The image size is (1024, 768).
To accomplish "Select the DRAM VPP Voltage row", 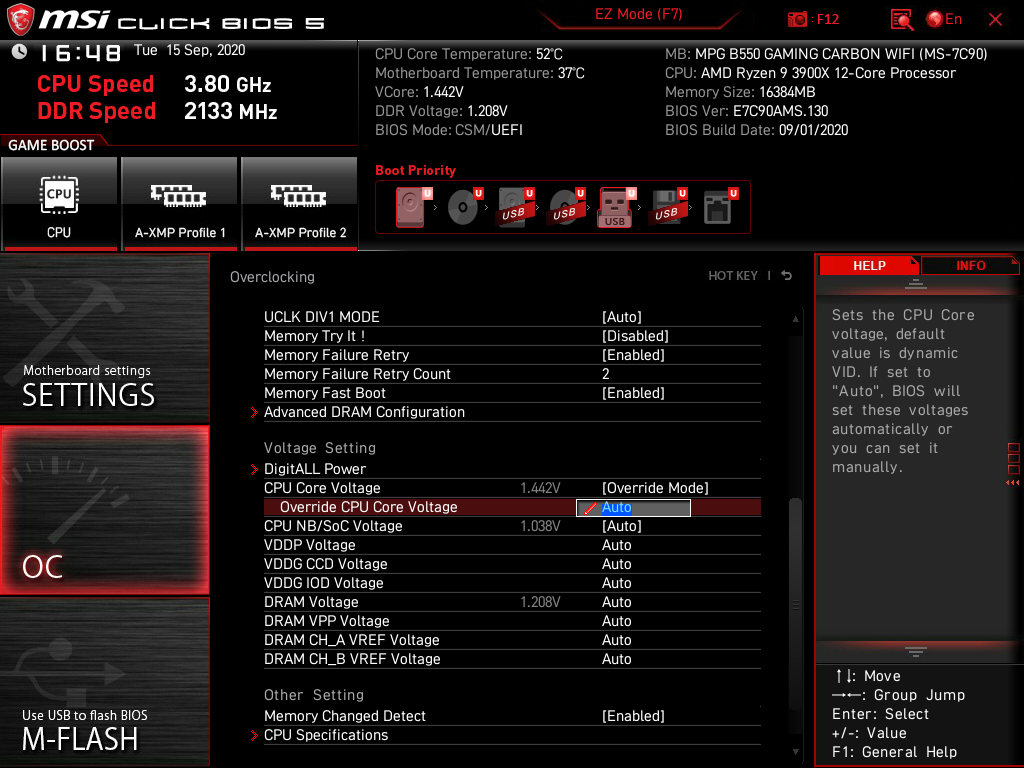I will 512,620.
